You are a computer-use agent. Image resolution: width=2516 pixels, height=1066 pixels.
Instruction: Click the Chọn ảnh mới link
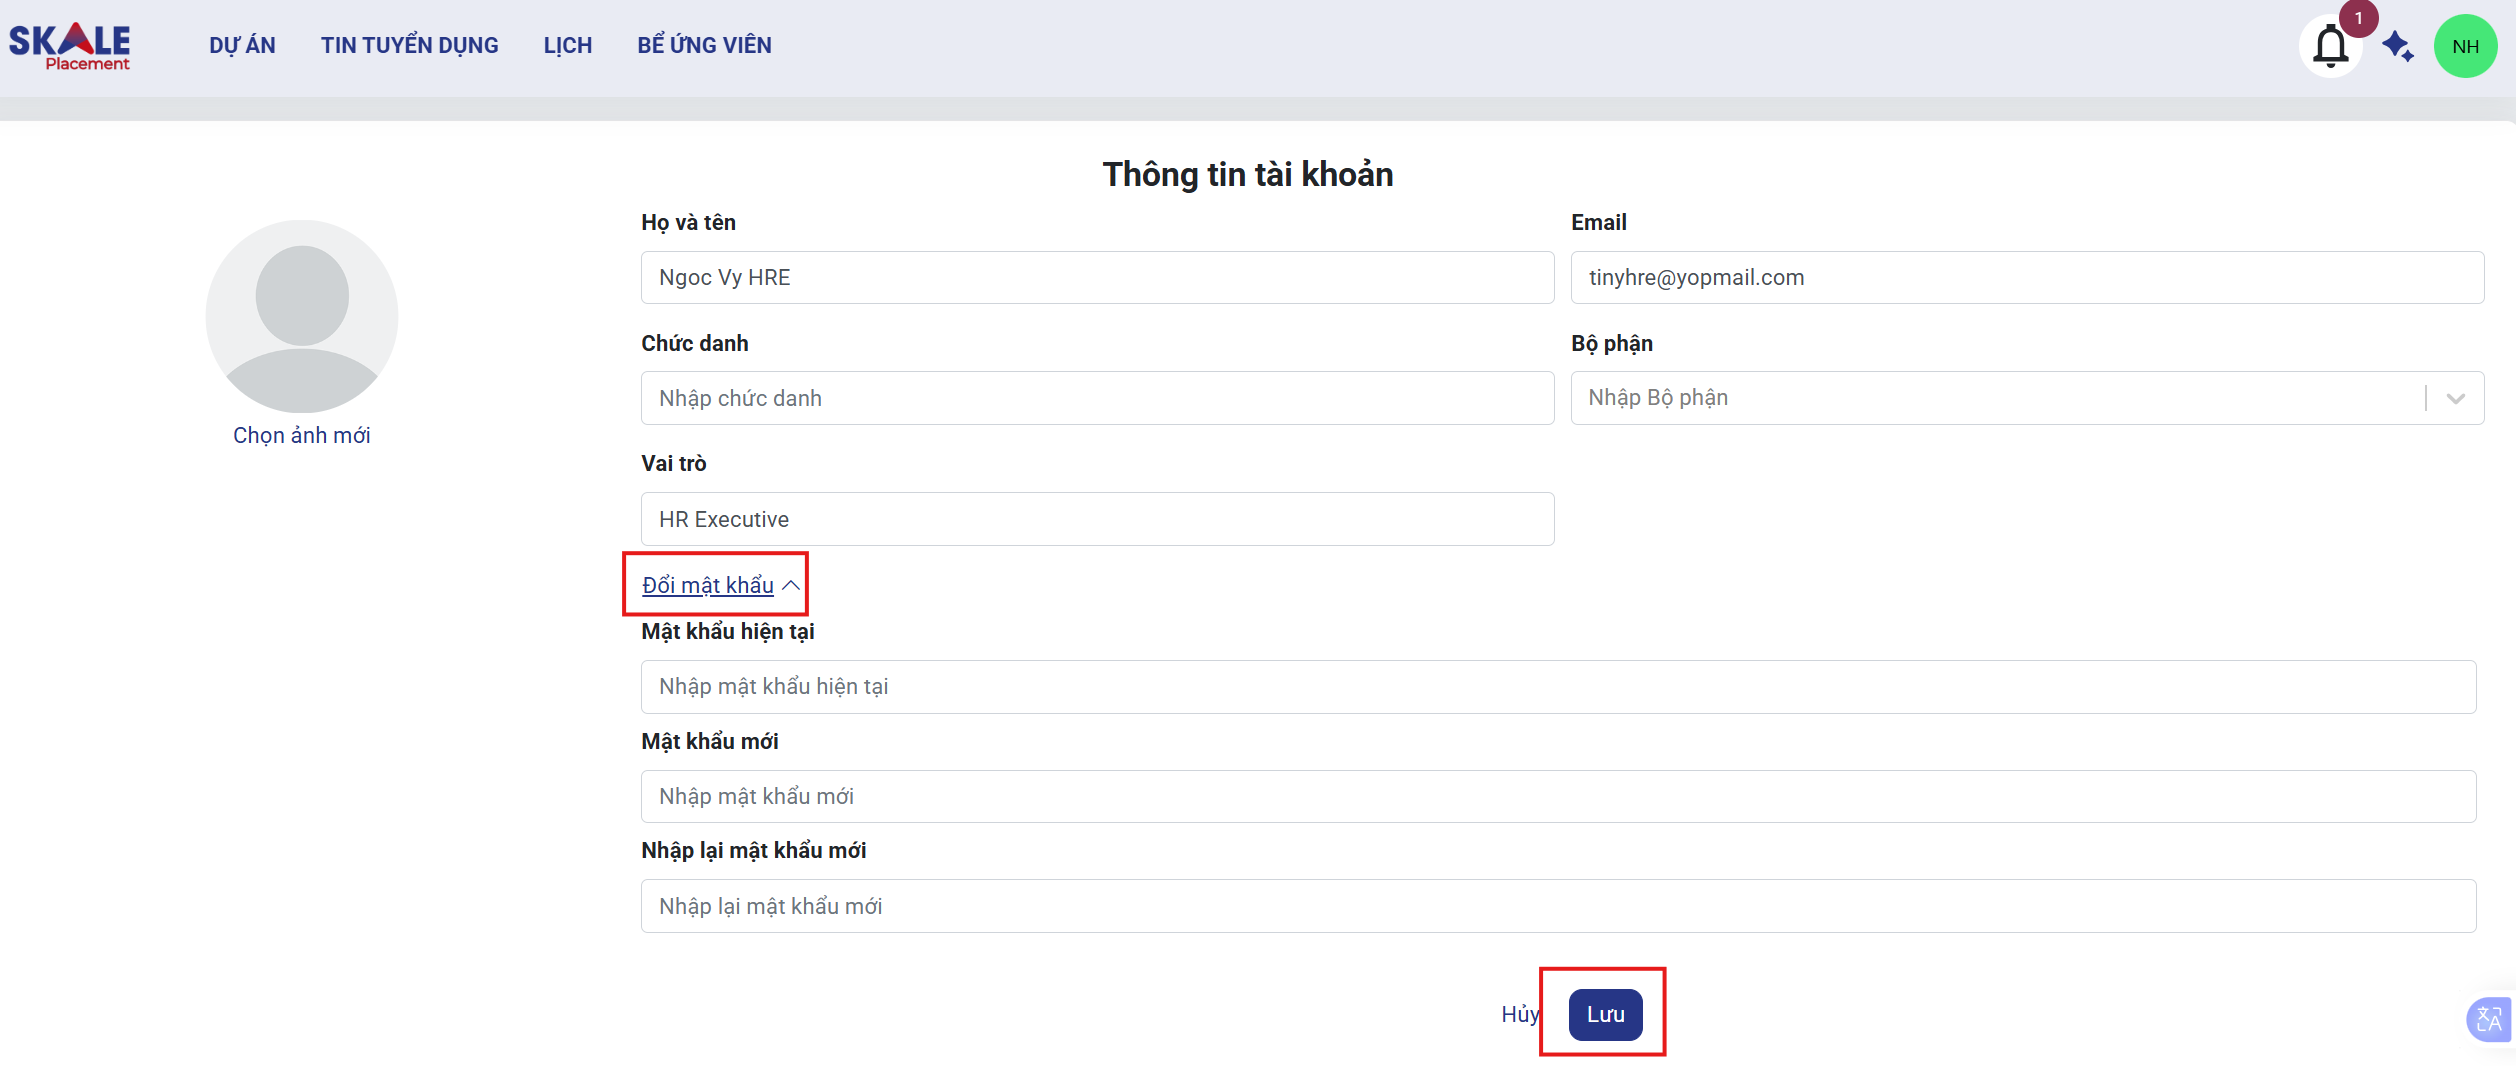click(301, 435)
